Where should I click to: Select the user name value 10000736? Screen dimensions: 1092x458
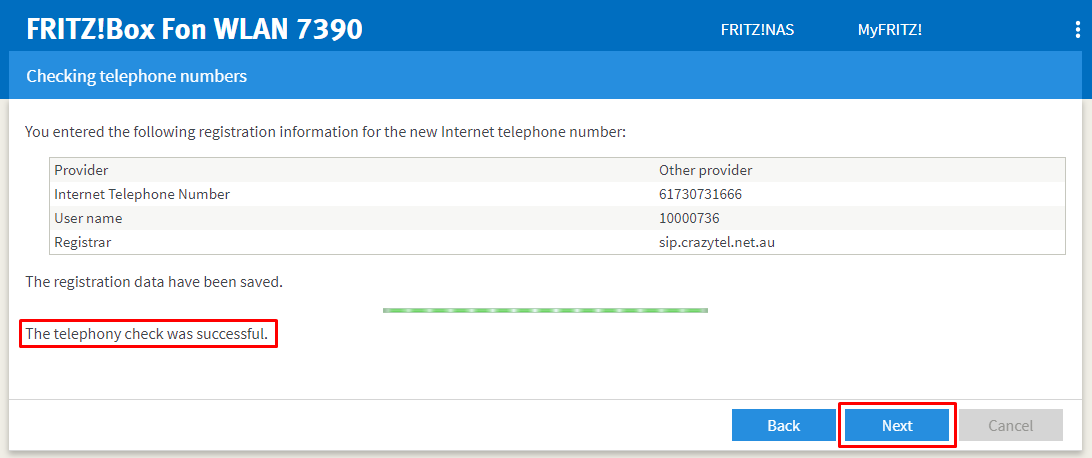coord(689,218)
